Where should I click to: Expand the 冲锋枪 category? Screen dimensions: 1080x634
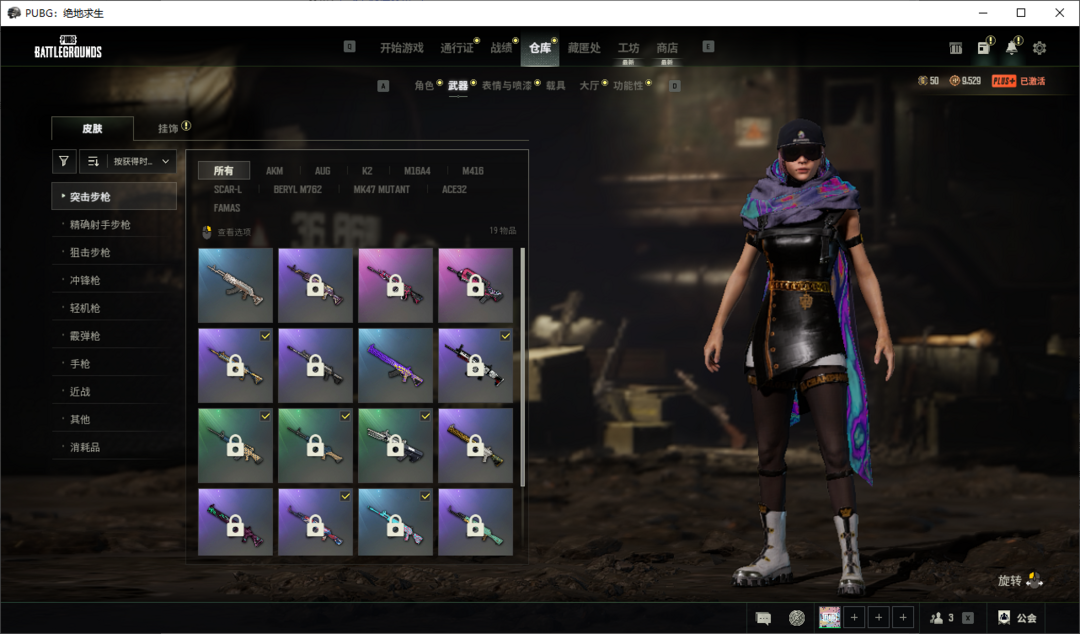[114, 280]
